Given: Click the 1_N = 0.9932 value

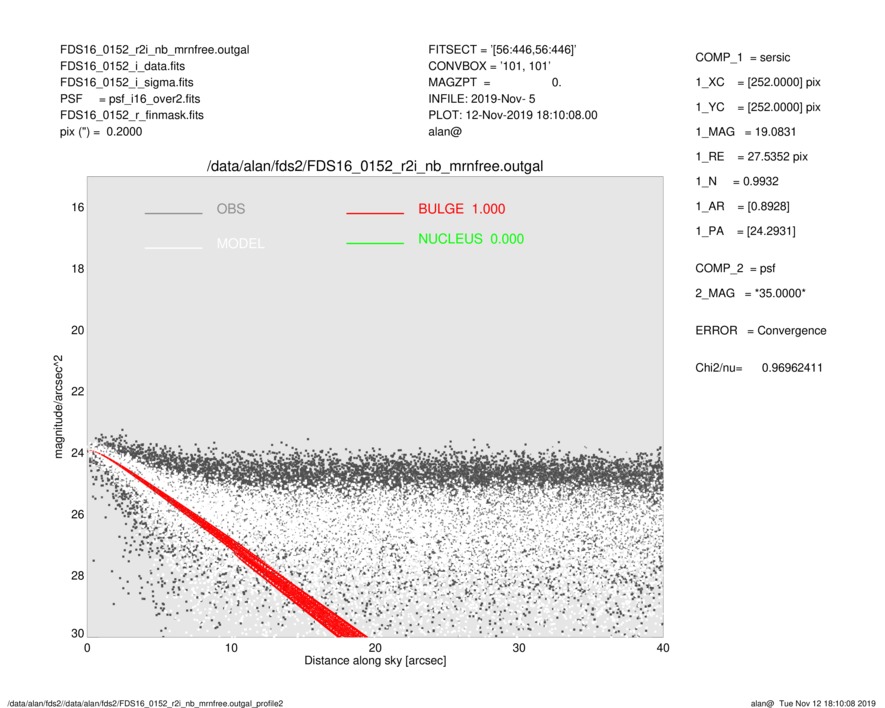Looking at the screenshot, I should [737, 181].
